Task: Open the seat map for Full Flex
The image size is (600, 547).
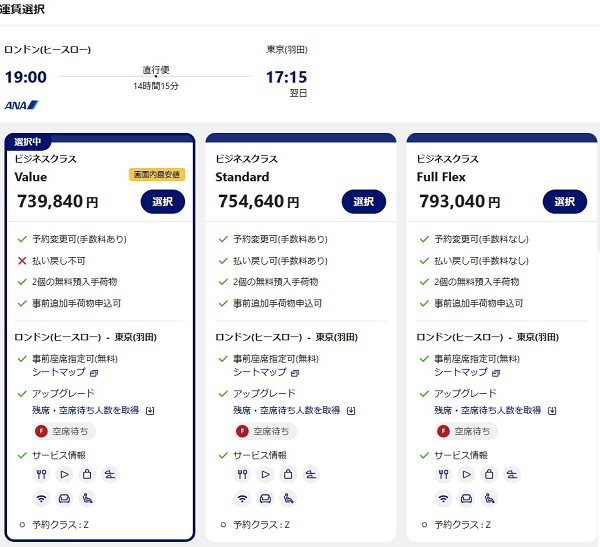Action: [466, 372]
